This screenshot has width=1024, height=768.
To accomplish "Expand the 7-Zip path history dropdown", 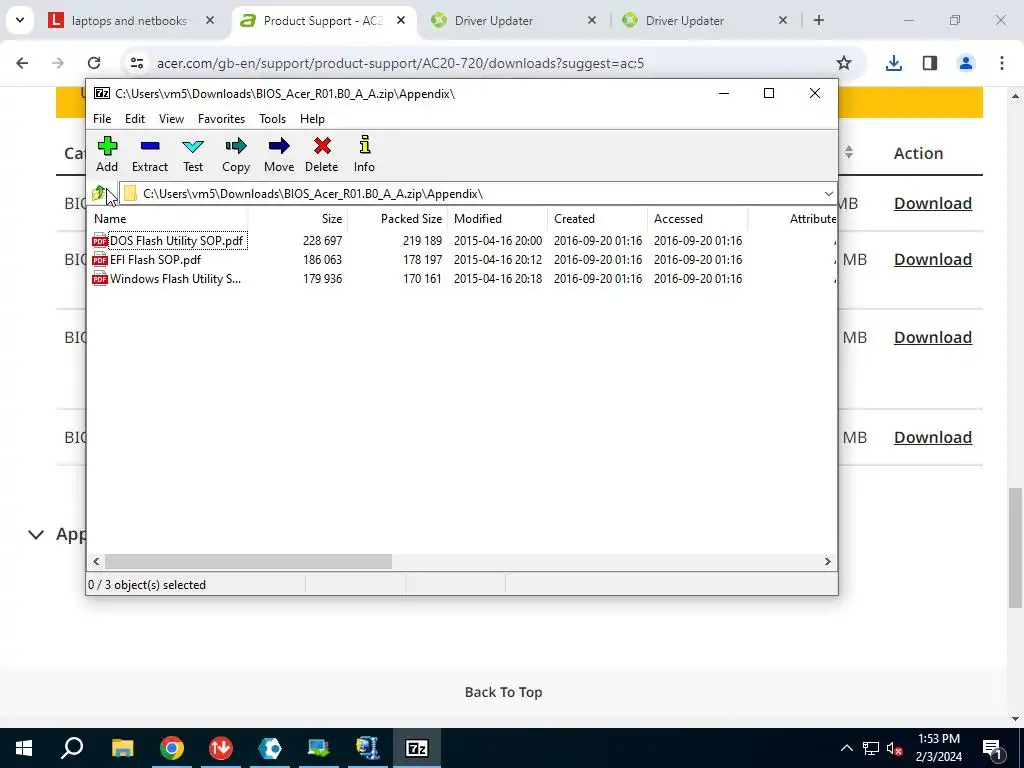I will [828, 193].
